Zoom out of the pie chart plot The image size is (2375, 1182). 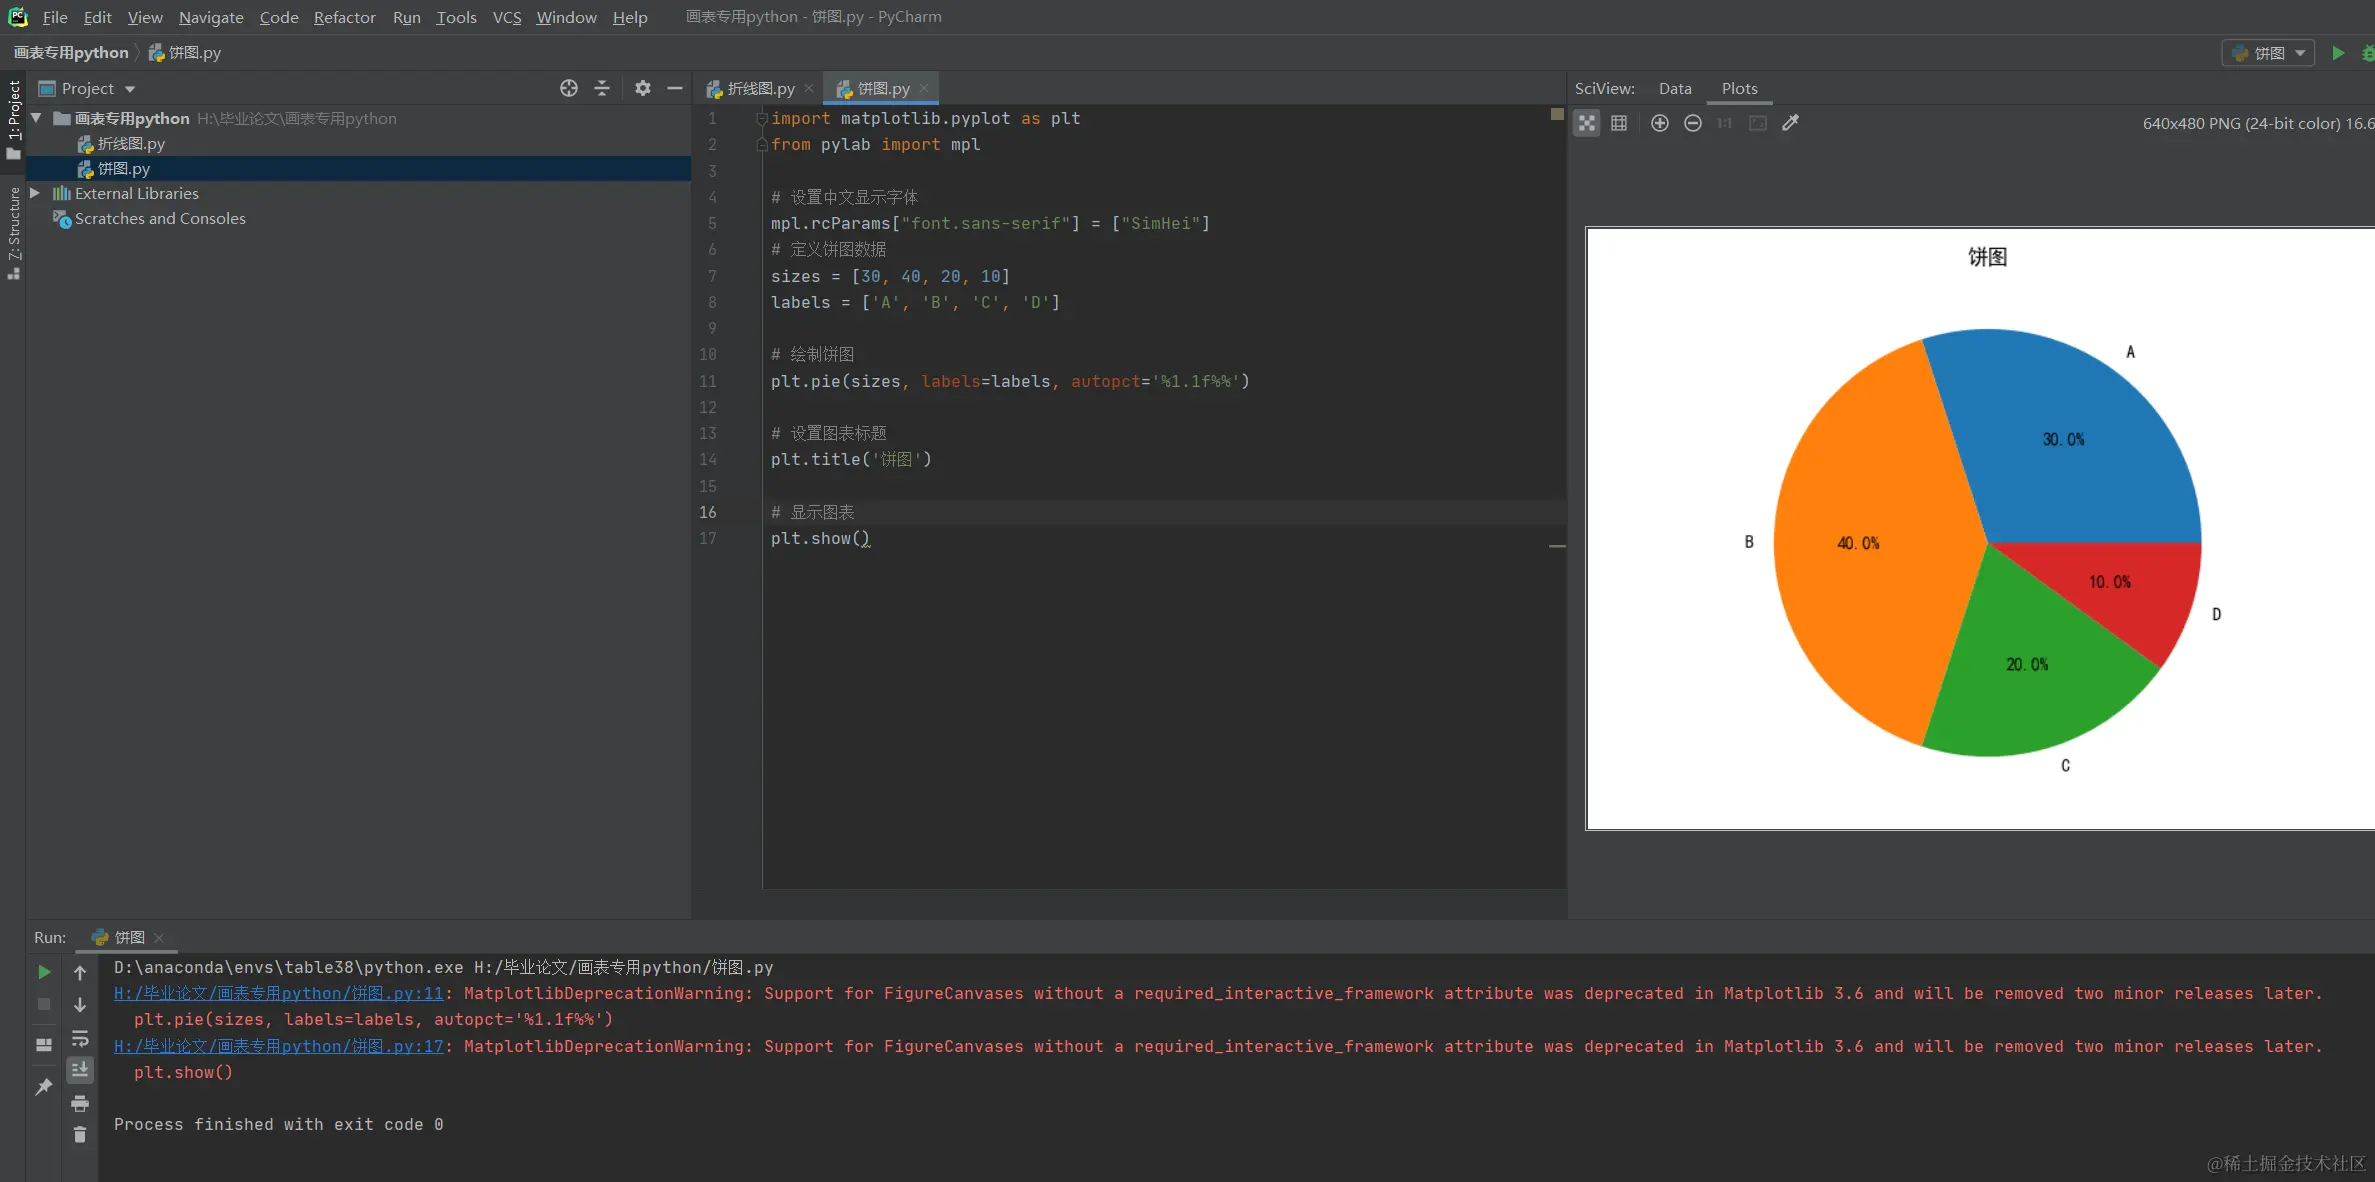tap(1693, 123)
